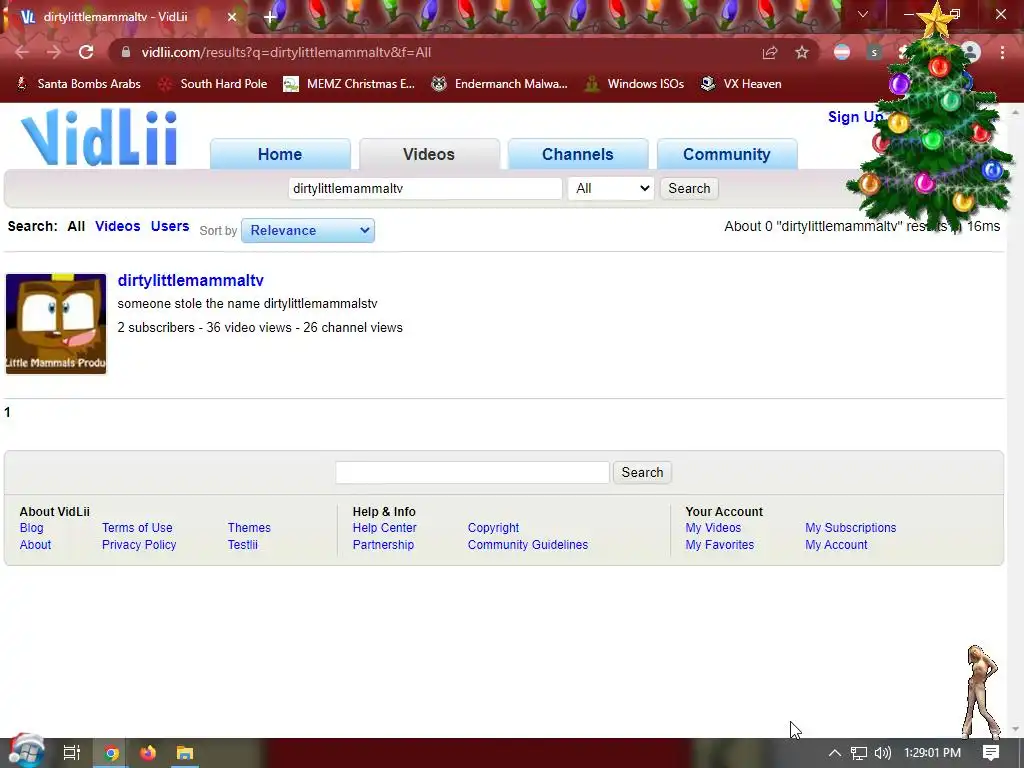Open the Channels tab
This screenshot has height=768, width=1024.
(x=577, y=154)
